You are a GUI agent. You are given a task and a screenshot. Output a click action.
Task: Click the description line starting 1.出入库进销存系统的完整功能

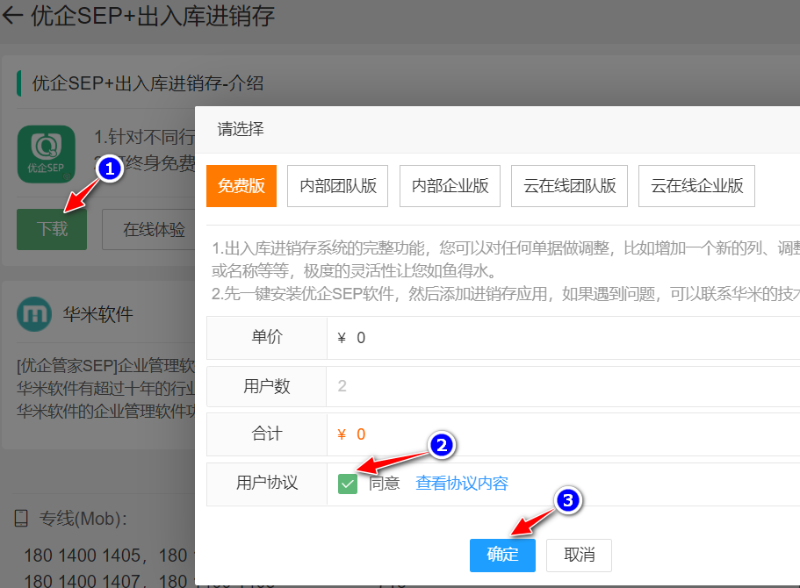pos(506,249)
